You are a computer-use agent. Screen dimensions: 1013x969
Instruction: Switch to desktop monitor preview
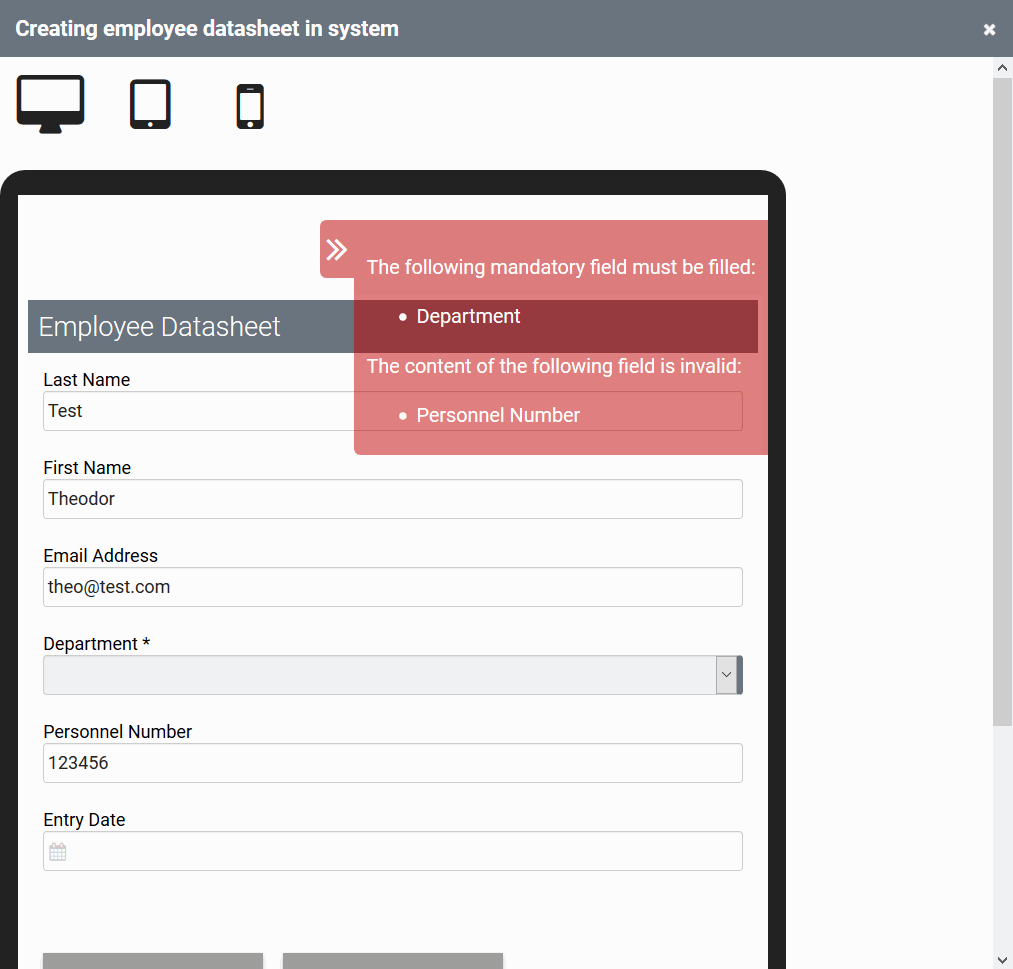coord(50,104)
